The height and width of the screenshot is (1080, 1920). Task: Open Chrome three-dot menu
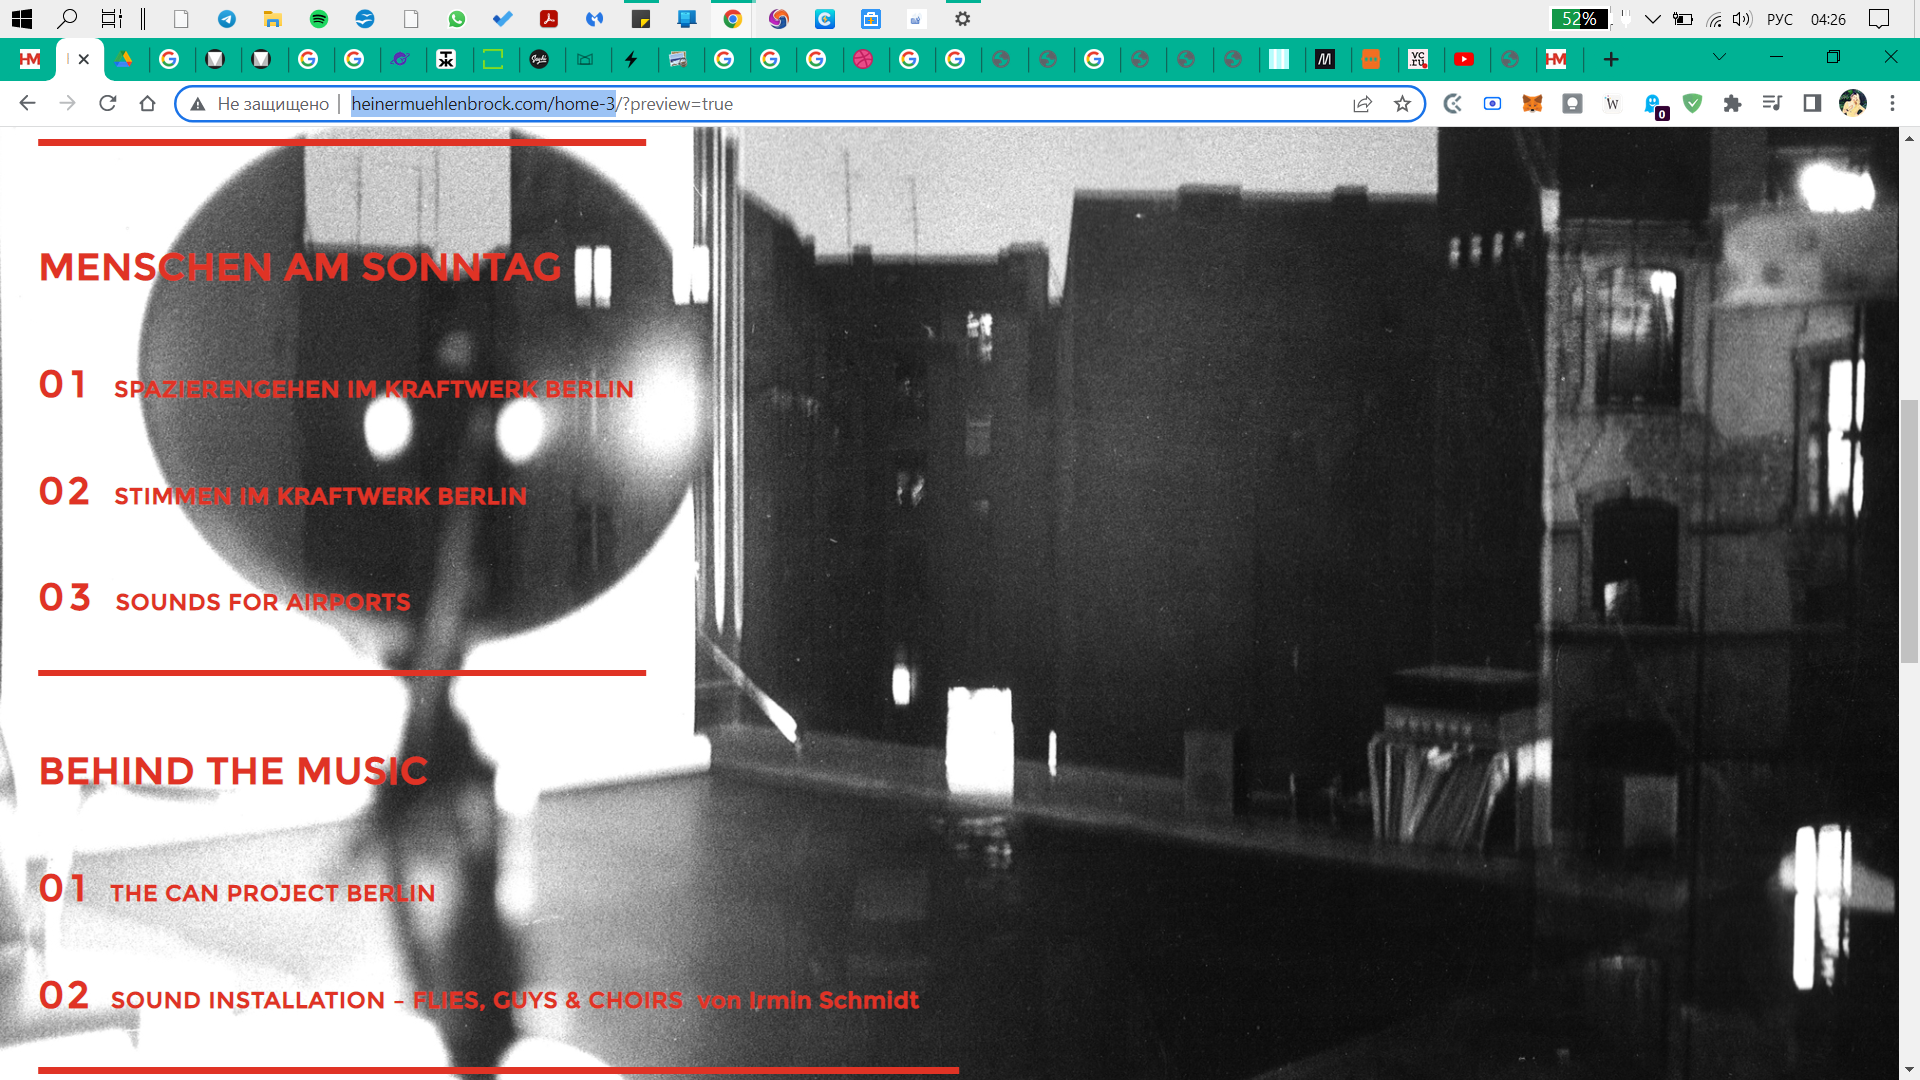(1892, 104)
